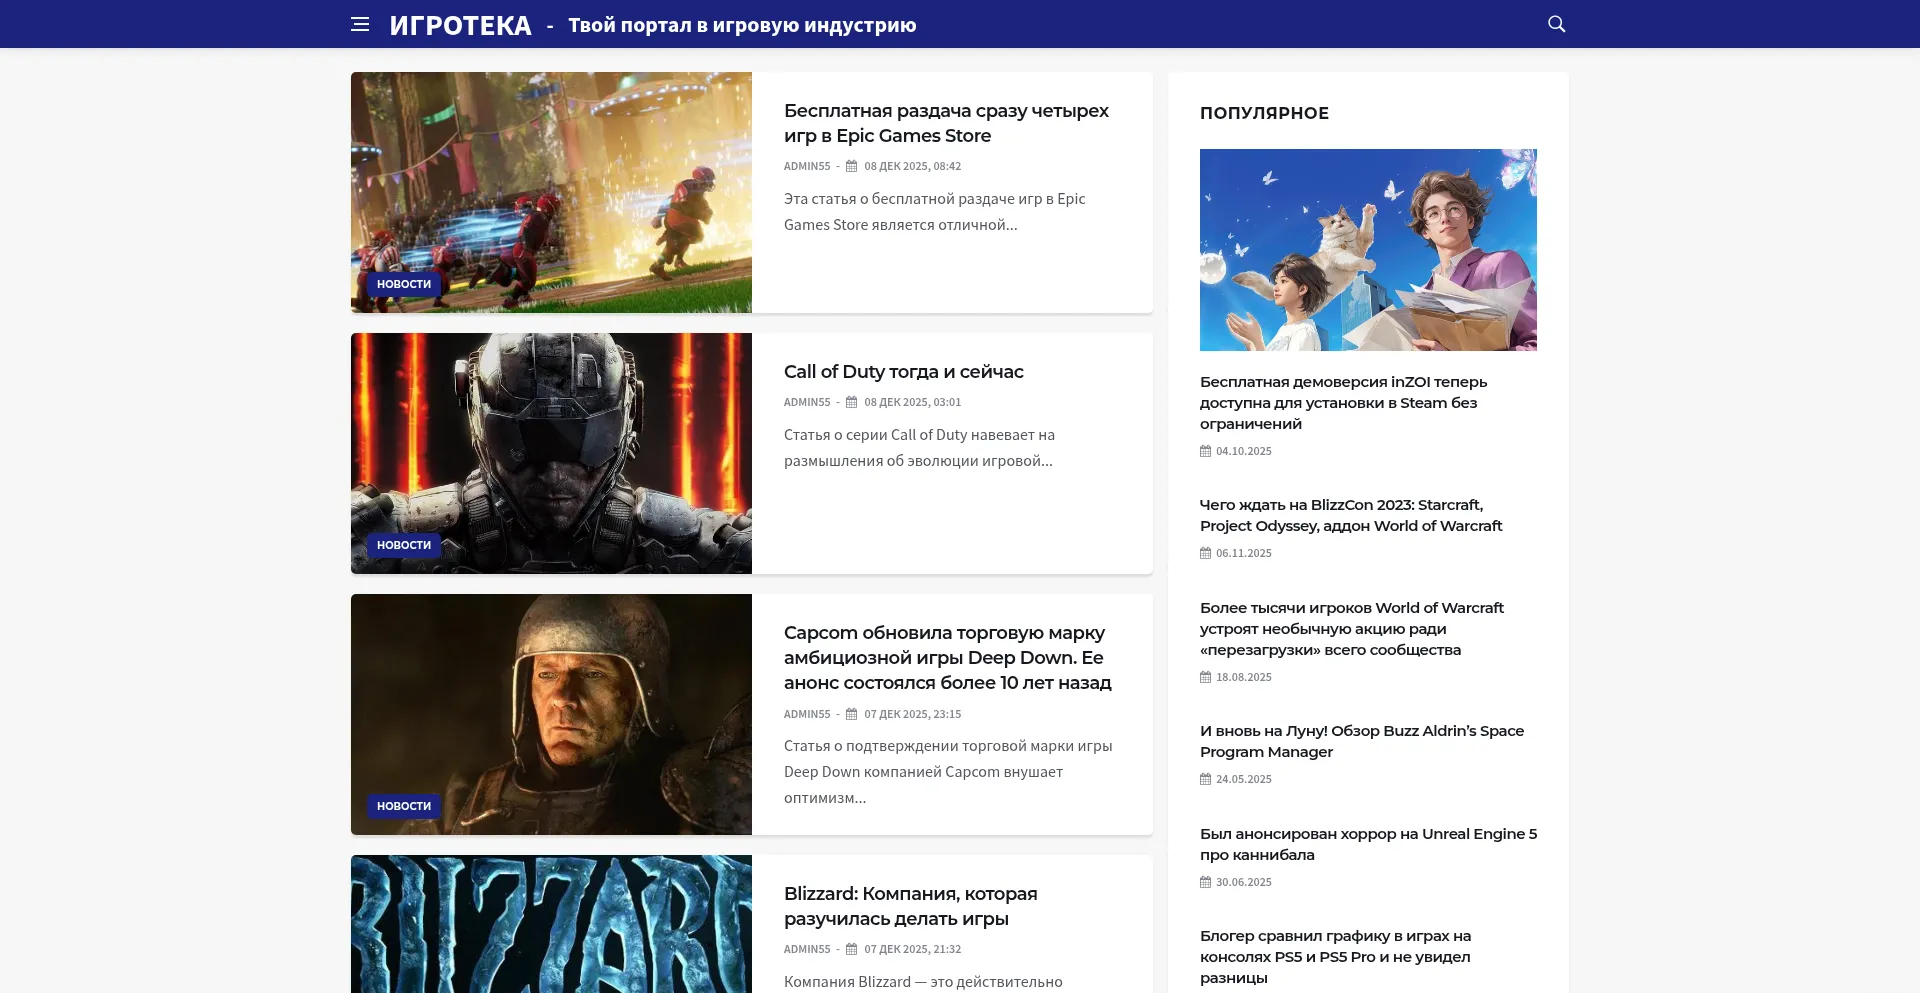This screenshot has width=1920, height=993.
Task: Click the Capcom Deep Down excerpt text
Action: pos(948,772)
